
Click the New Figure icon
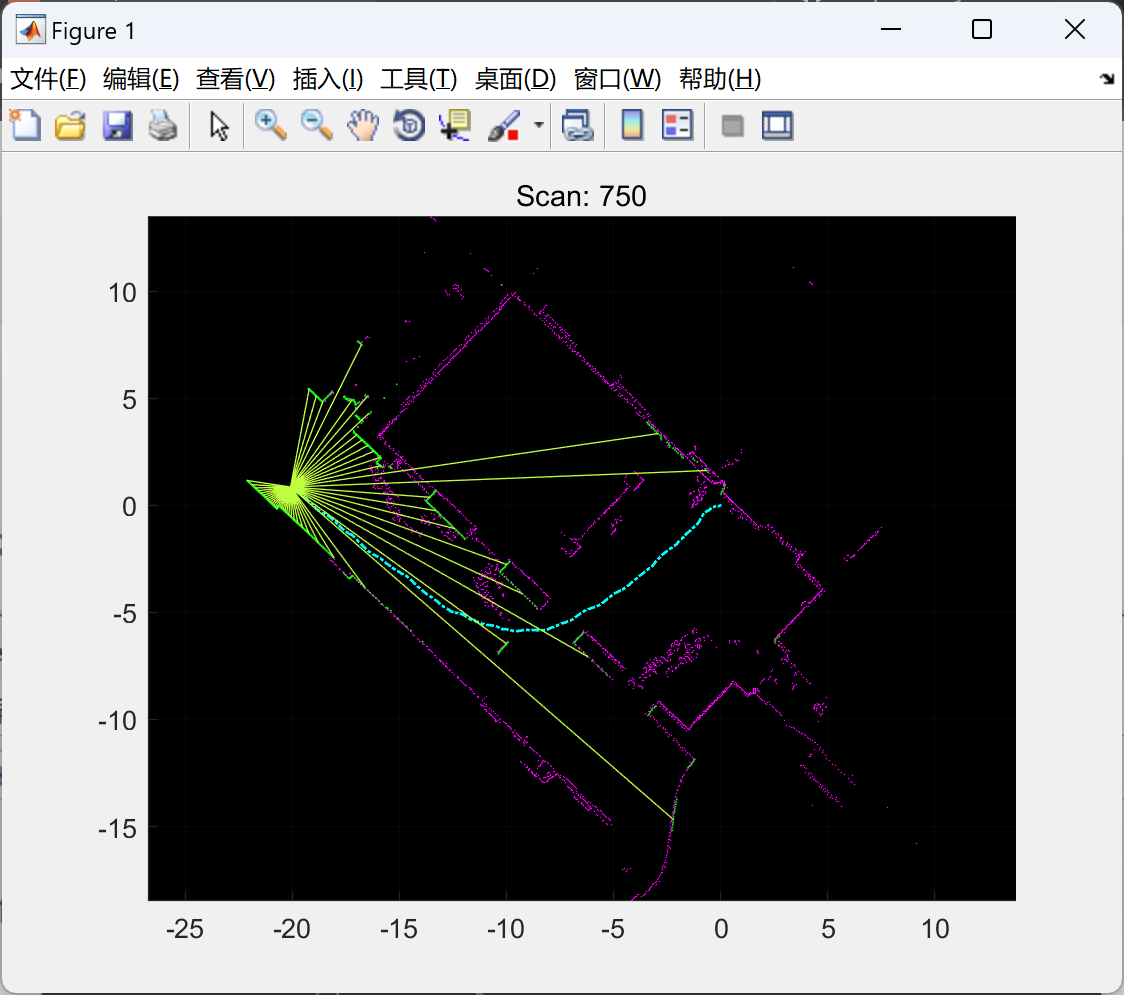click(x=26, y=126)
